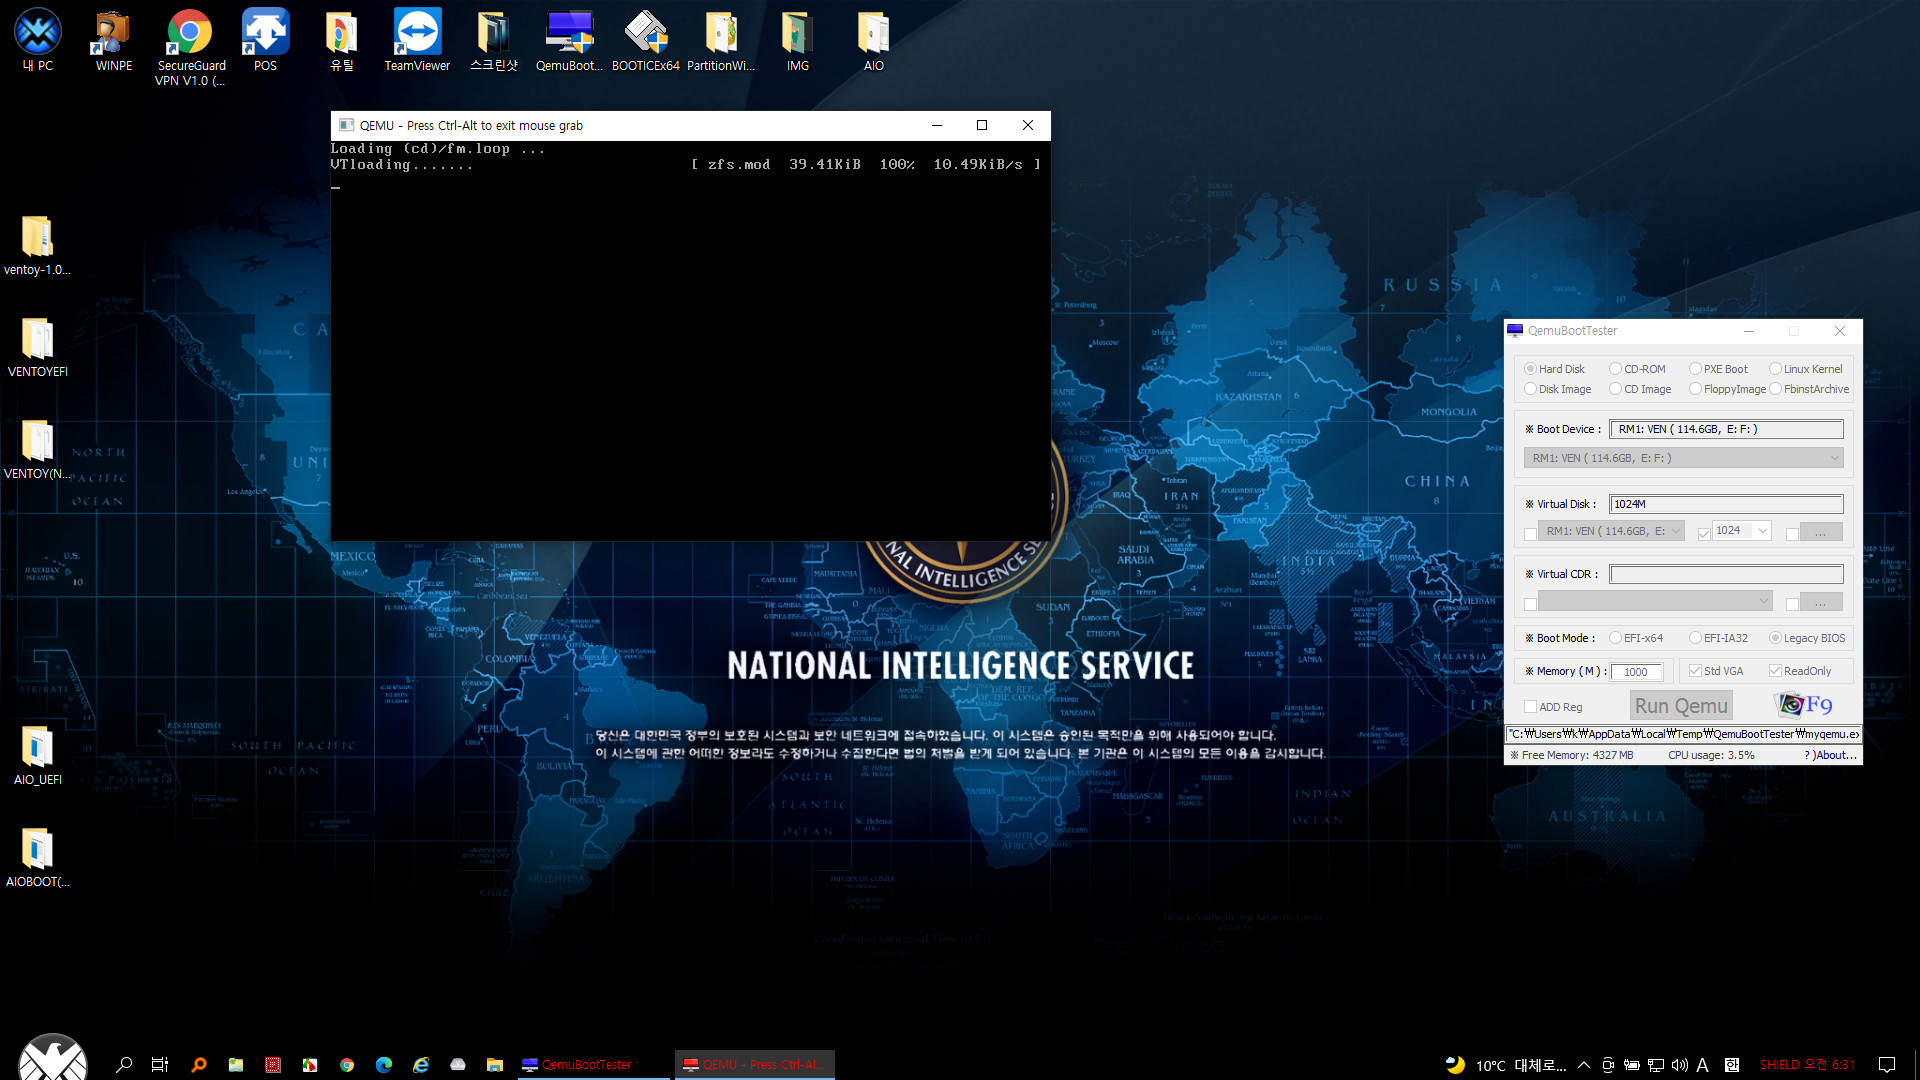
Task: Launch TeamViewer from desktop
Action: coord(417,40)
